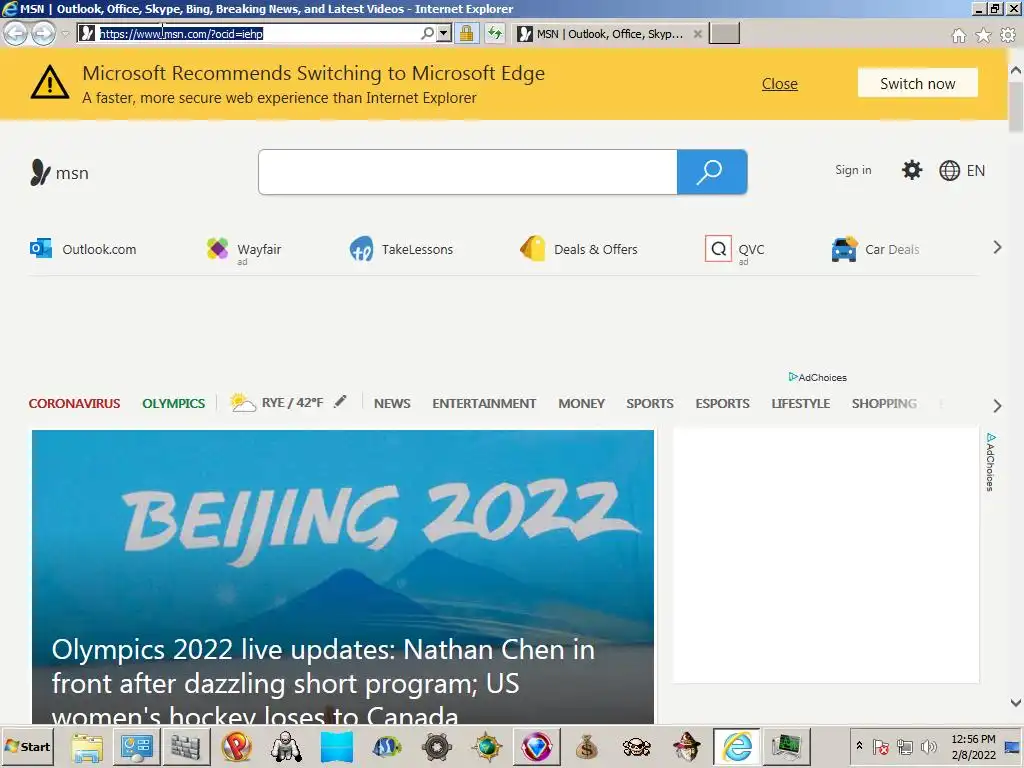Open the QVC shortcut
The height and width of the screenshot is (768, 1024).
[x=735, y=249]
